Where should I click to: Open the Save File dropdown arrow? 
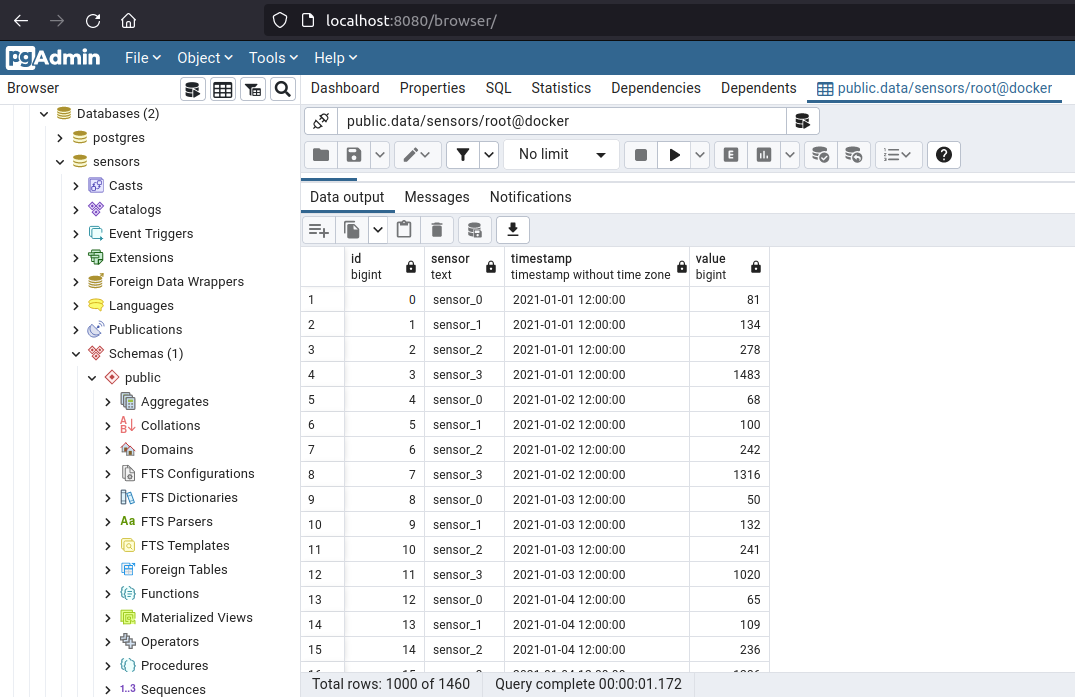pyautogui.click(x=381, y=155)
